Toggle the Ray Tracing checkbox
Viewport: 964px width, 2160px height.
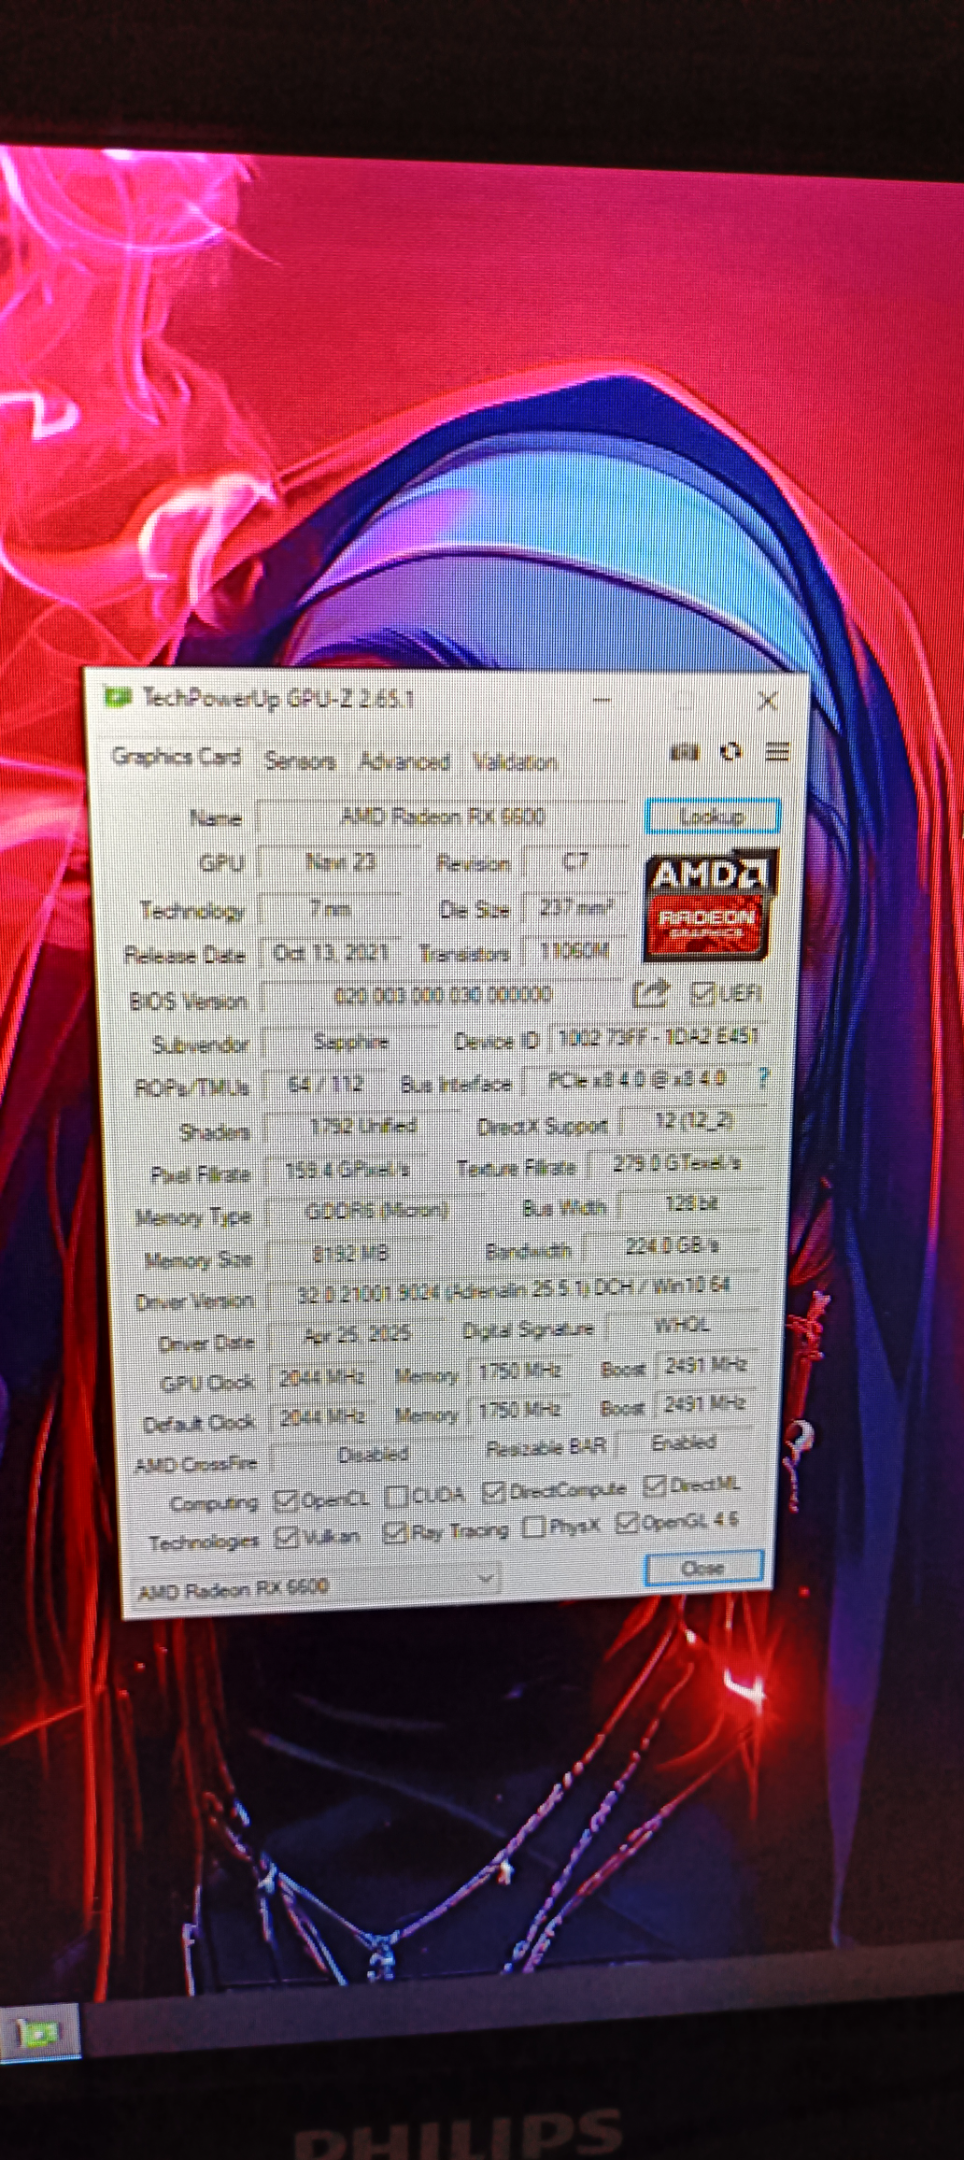(395, 1532)
